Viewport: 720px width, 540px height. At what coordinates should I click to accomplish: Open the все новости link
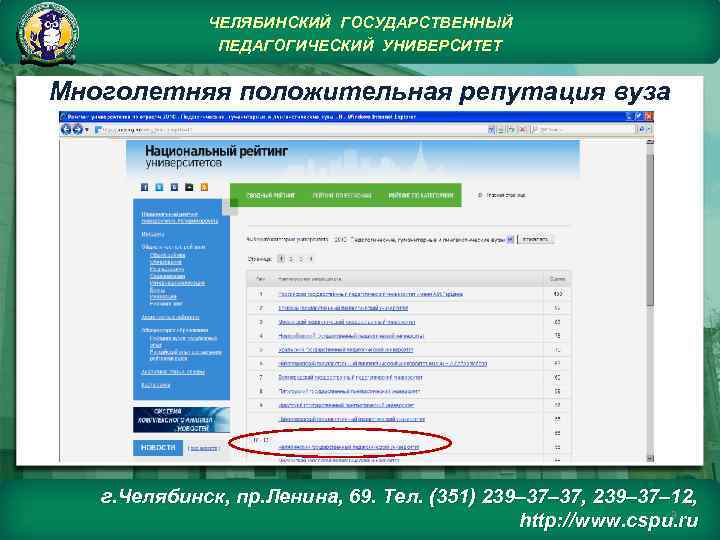pos(204,449)
